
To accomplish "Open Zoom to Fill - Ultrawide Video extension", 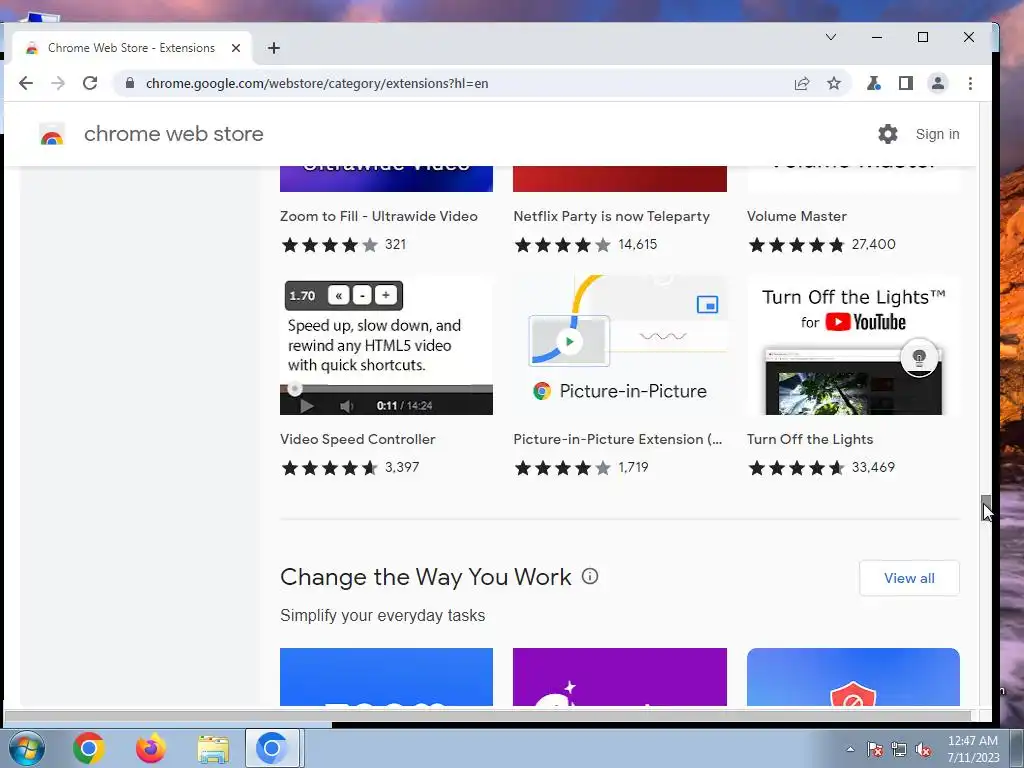I will tap(379, 216).
